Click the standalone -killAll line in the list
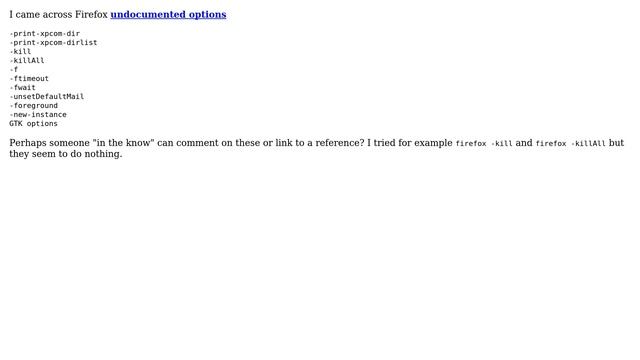 27,60
